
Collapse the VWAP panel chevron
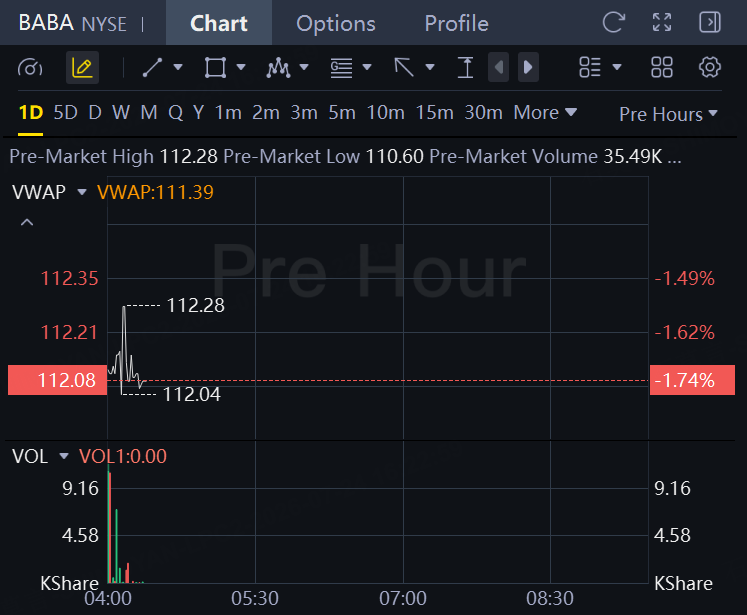click(27, 222)
